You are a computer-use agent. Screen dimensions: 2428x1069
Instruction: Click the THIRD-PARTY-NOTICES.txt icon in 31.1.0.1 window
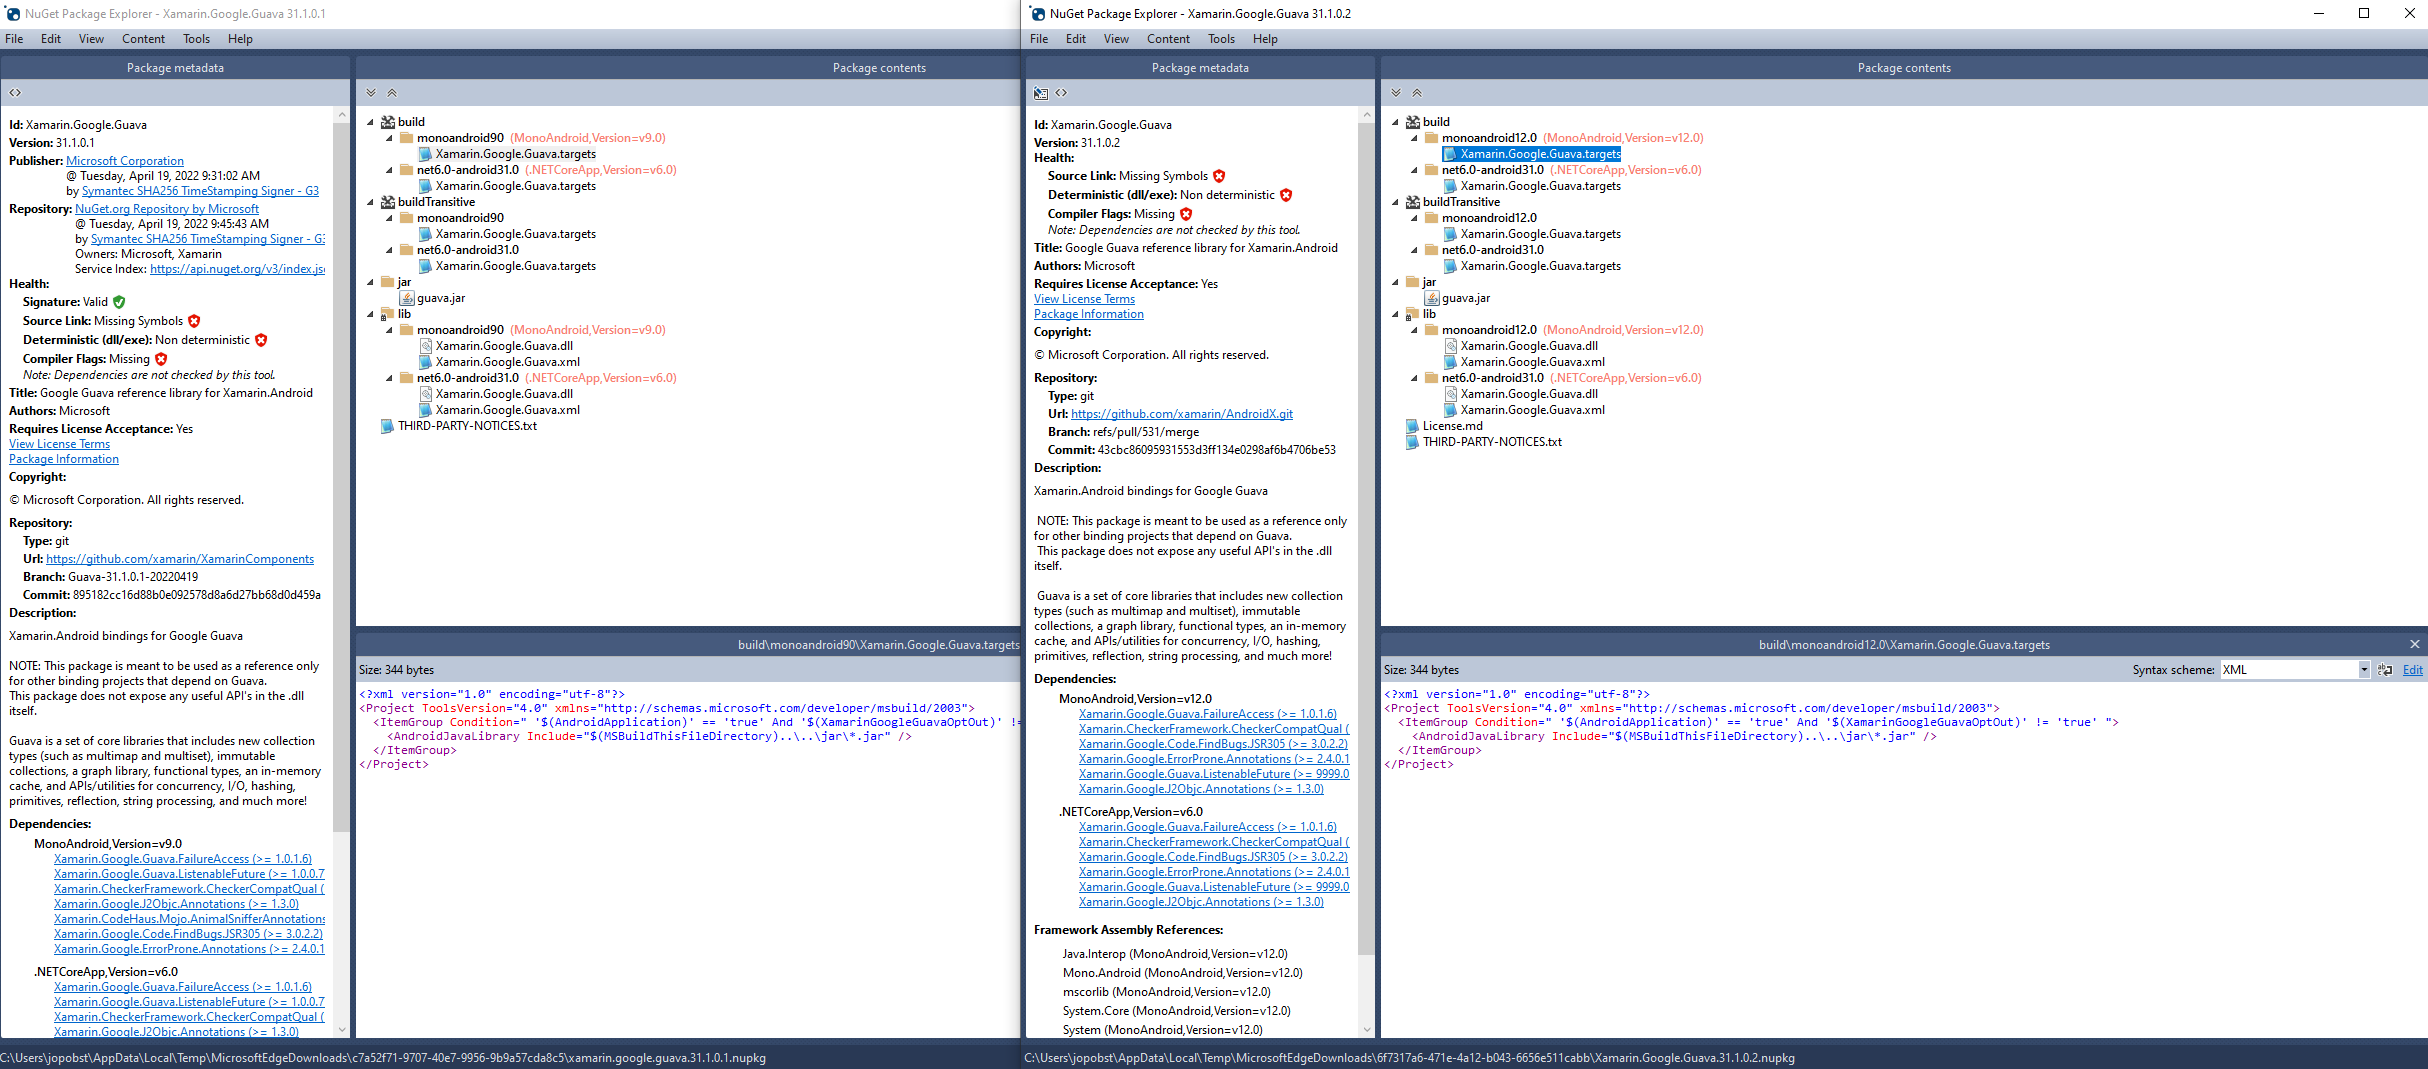pyautogui.click(x=388, y=426)
